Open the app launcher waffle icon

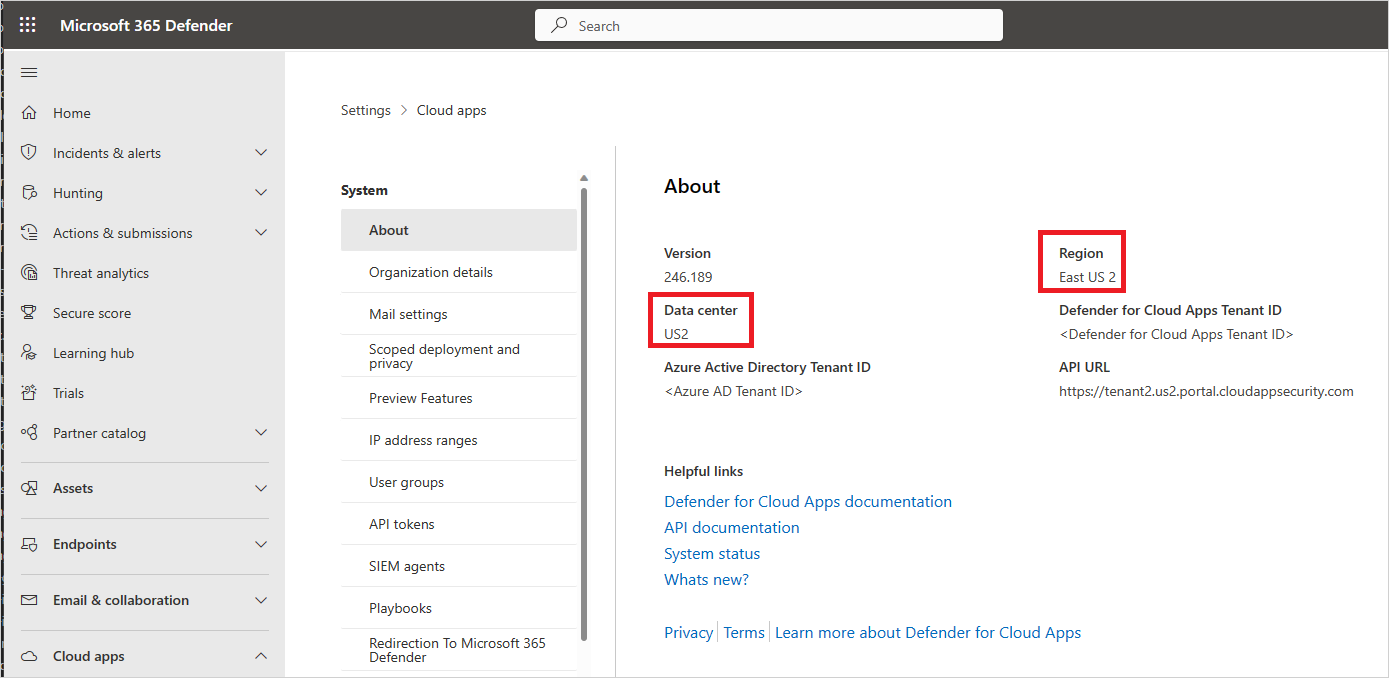tap(28, 25)
